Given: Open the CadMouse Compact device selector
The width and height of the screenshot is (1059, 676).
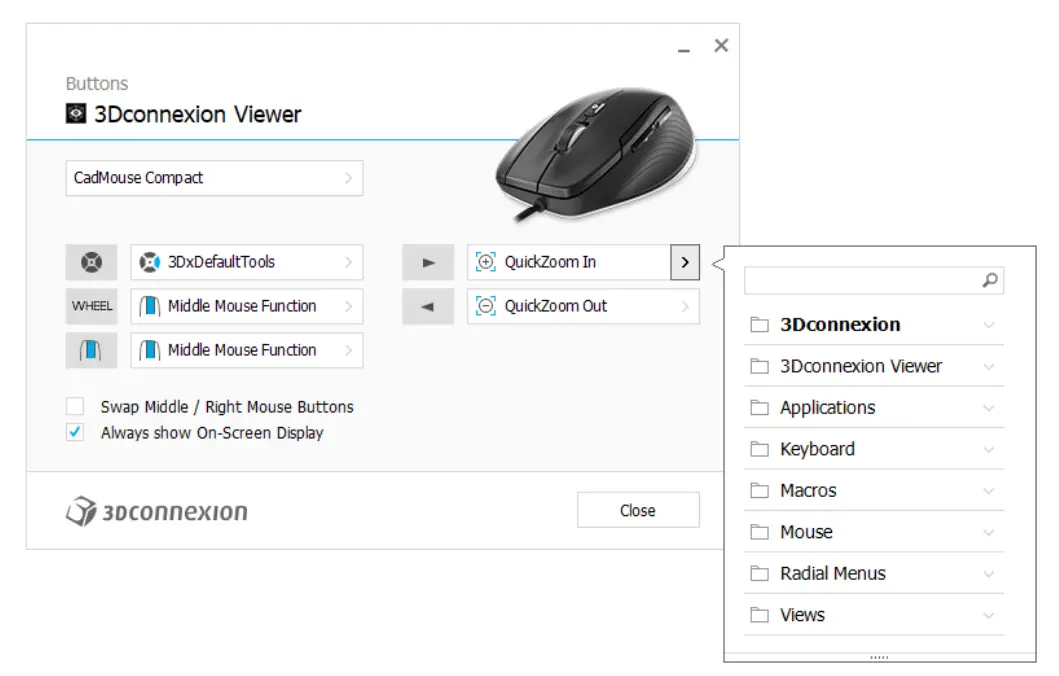Looking at the screenshot, I should [214, 178].
